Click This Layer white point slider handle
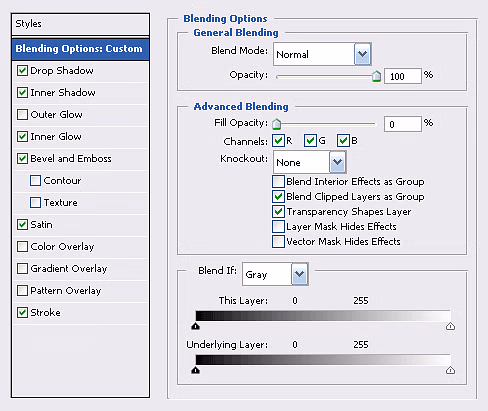 click(x=450, y=326)
